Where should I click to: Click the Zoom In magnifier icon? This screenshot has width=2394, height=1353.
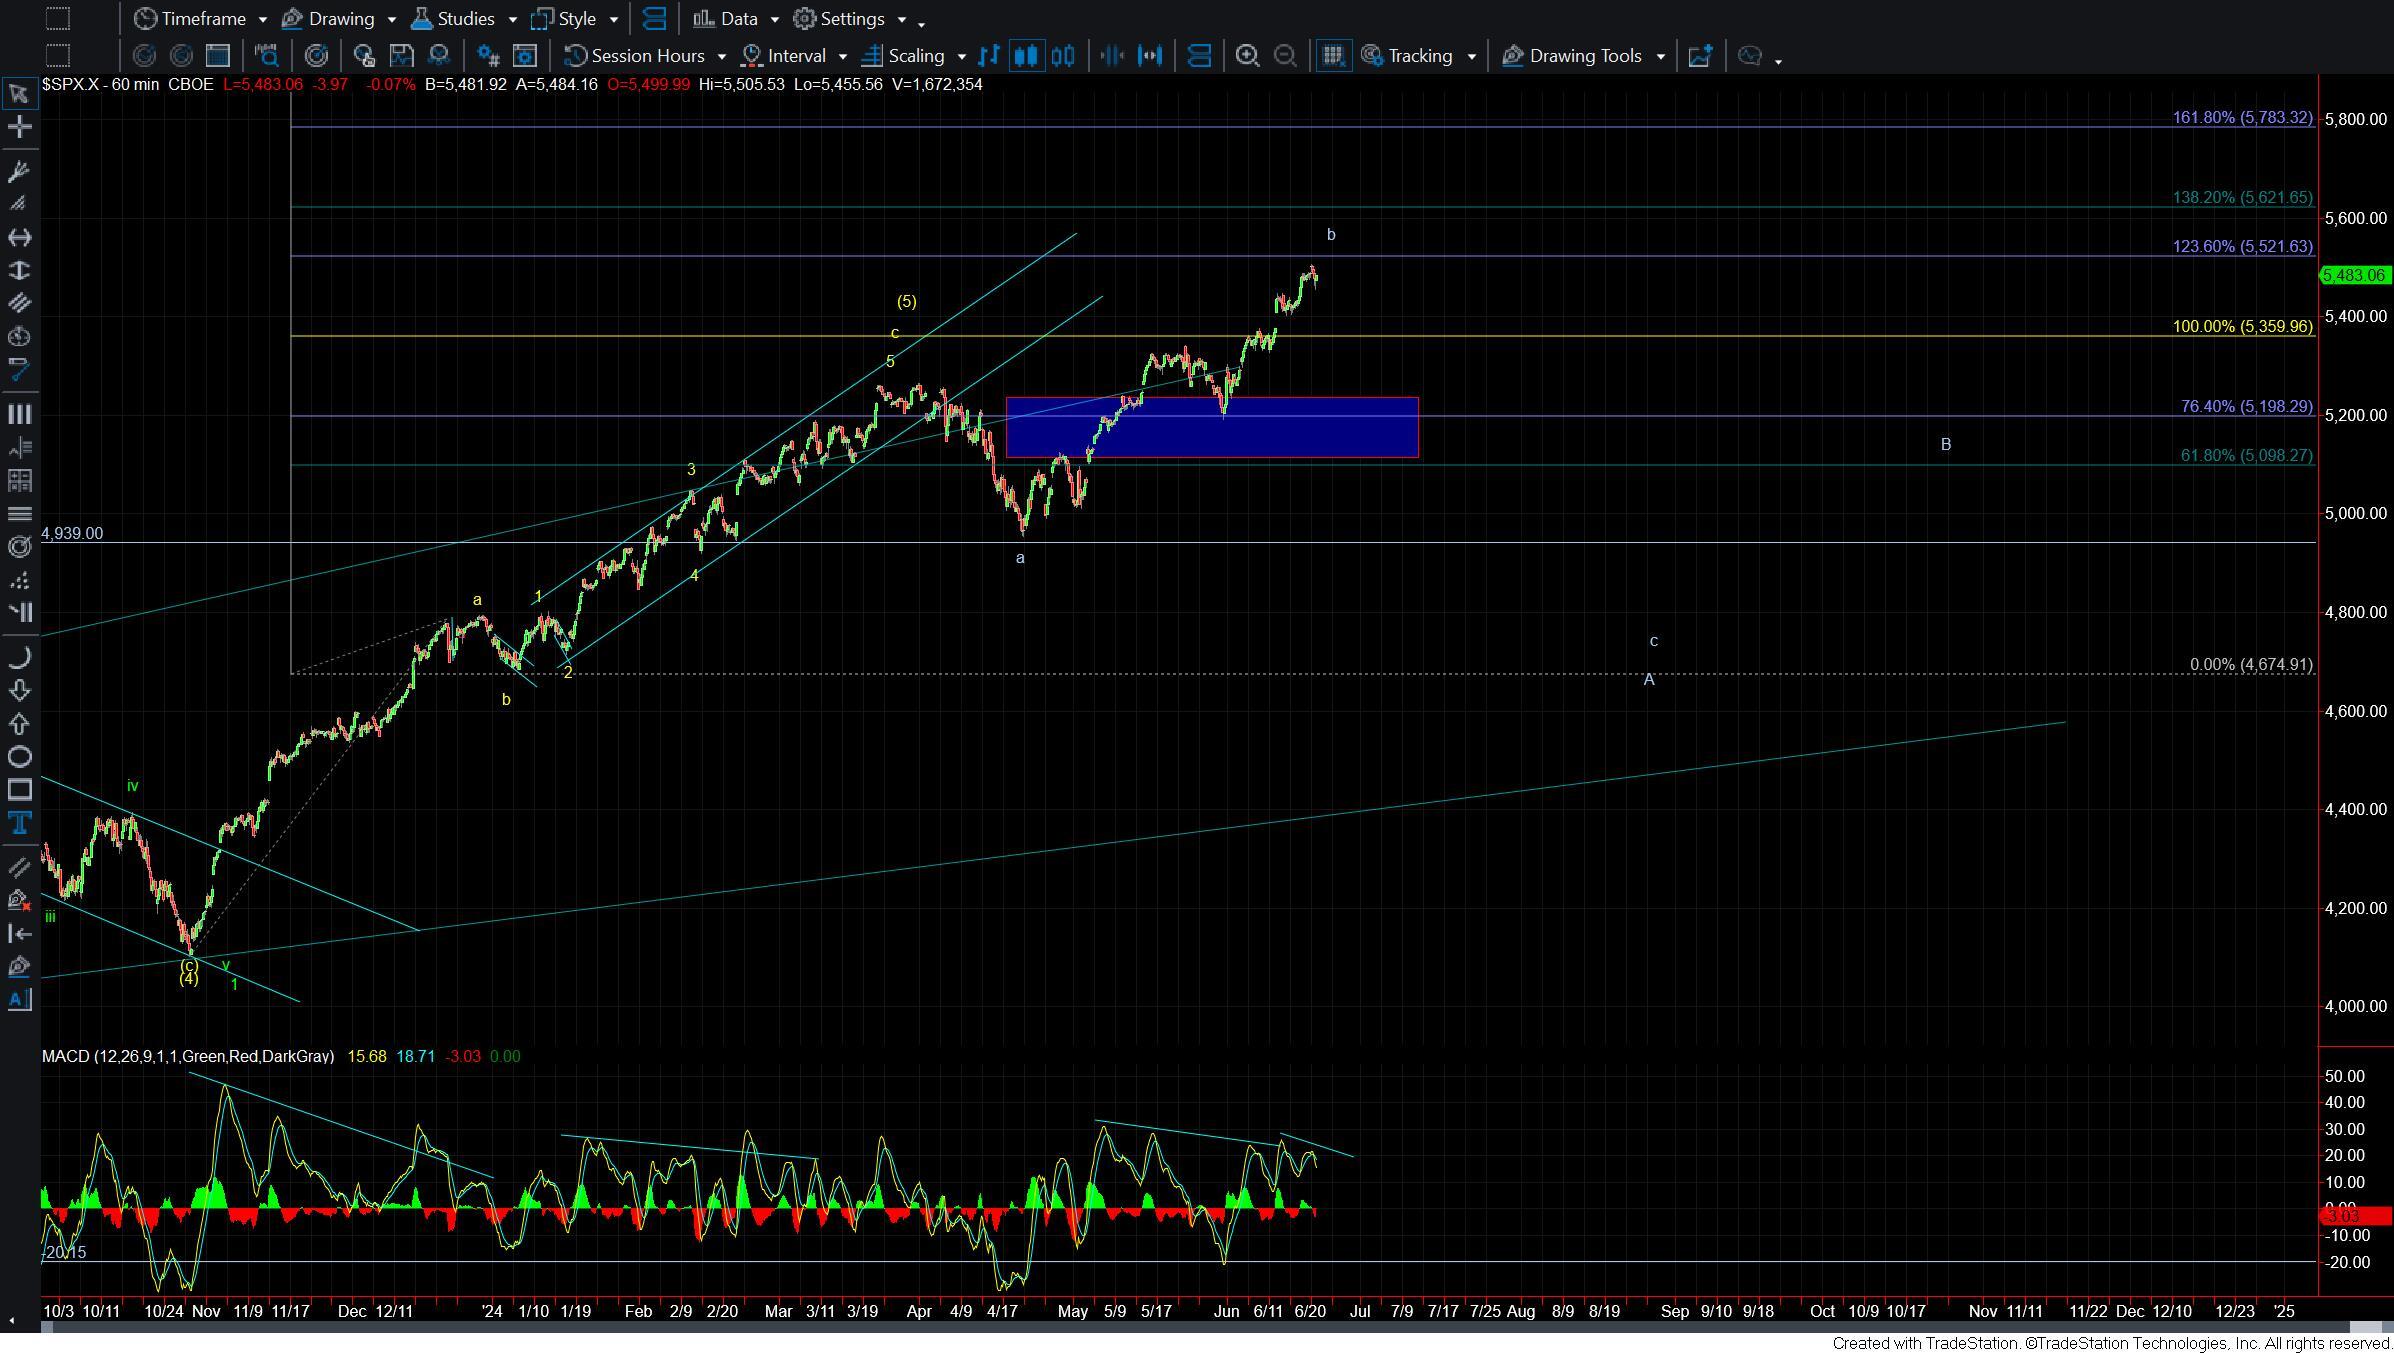tap(1246, 56)
